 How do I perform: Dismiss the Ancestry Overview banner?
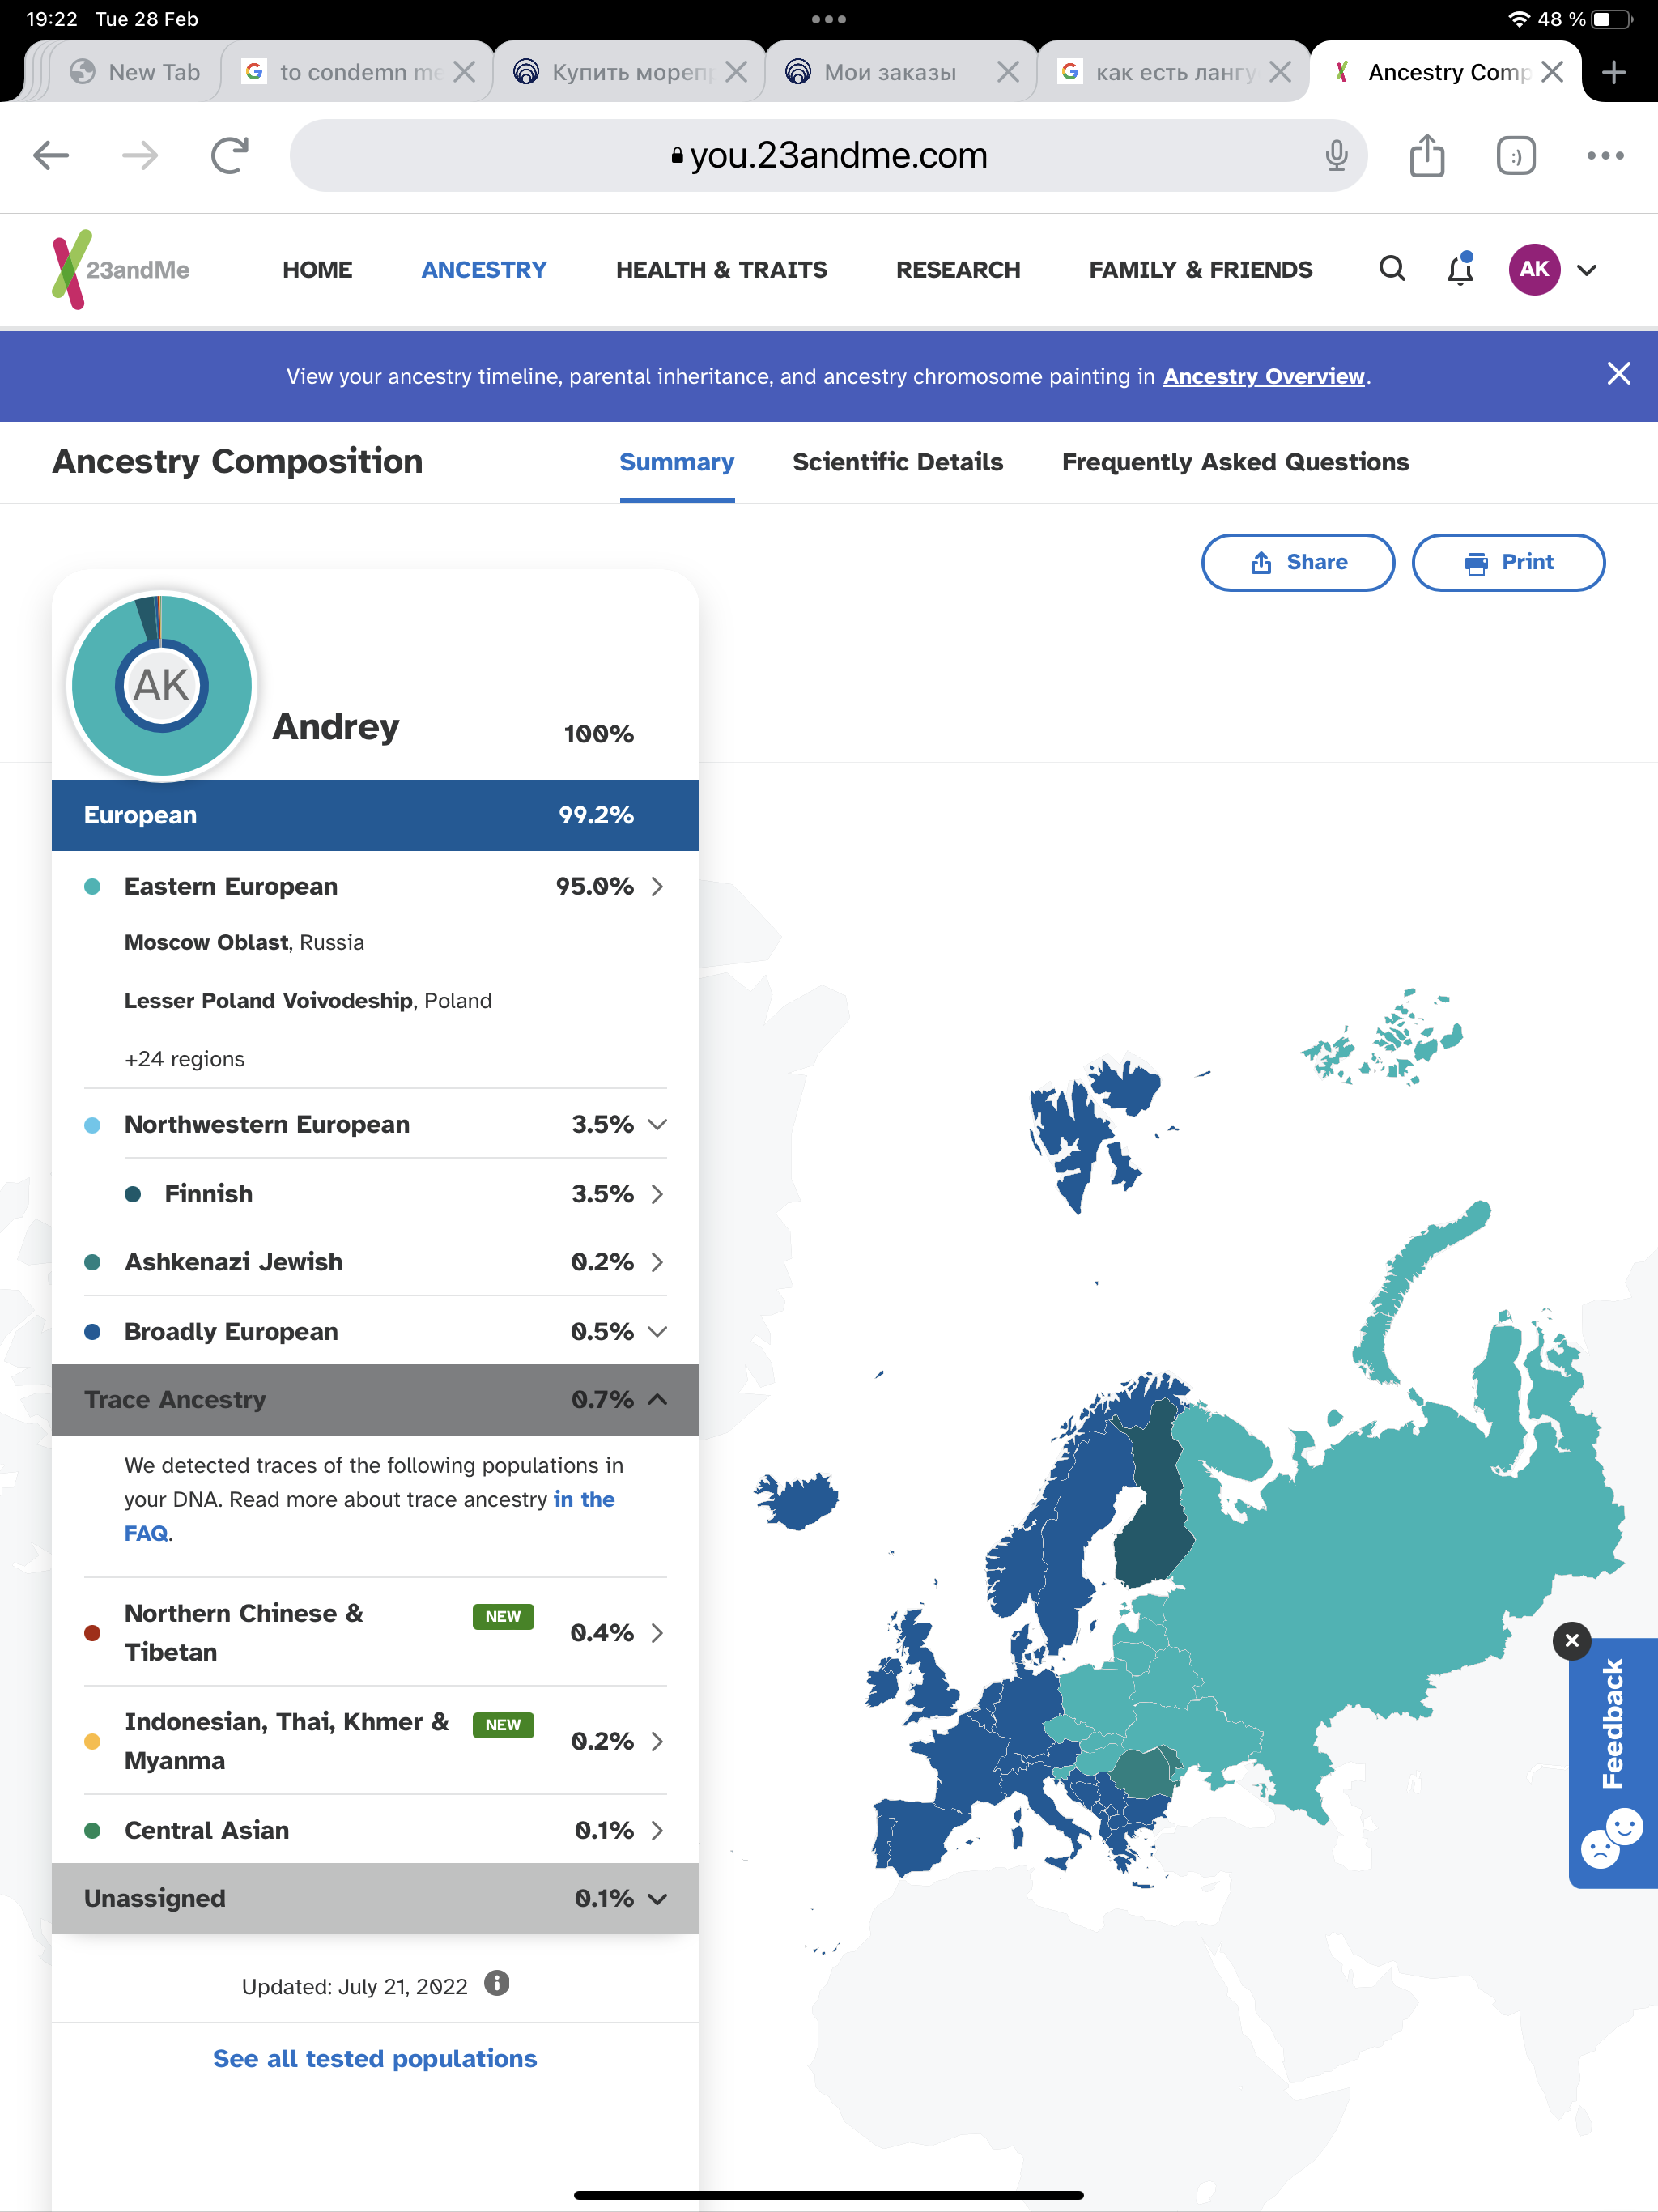click(x=1618, y=374)
